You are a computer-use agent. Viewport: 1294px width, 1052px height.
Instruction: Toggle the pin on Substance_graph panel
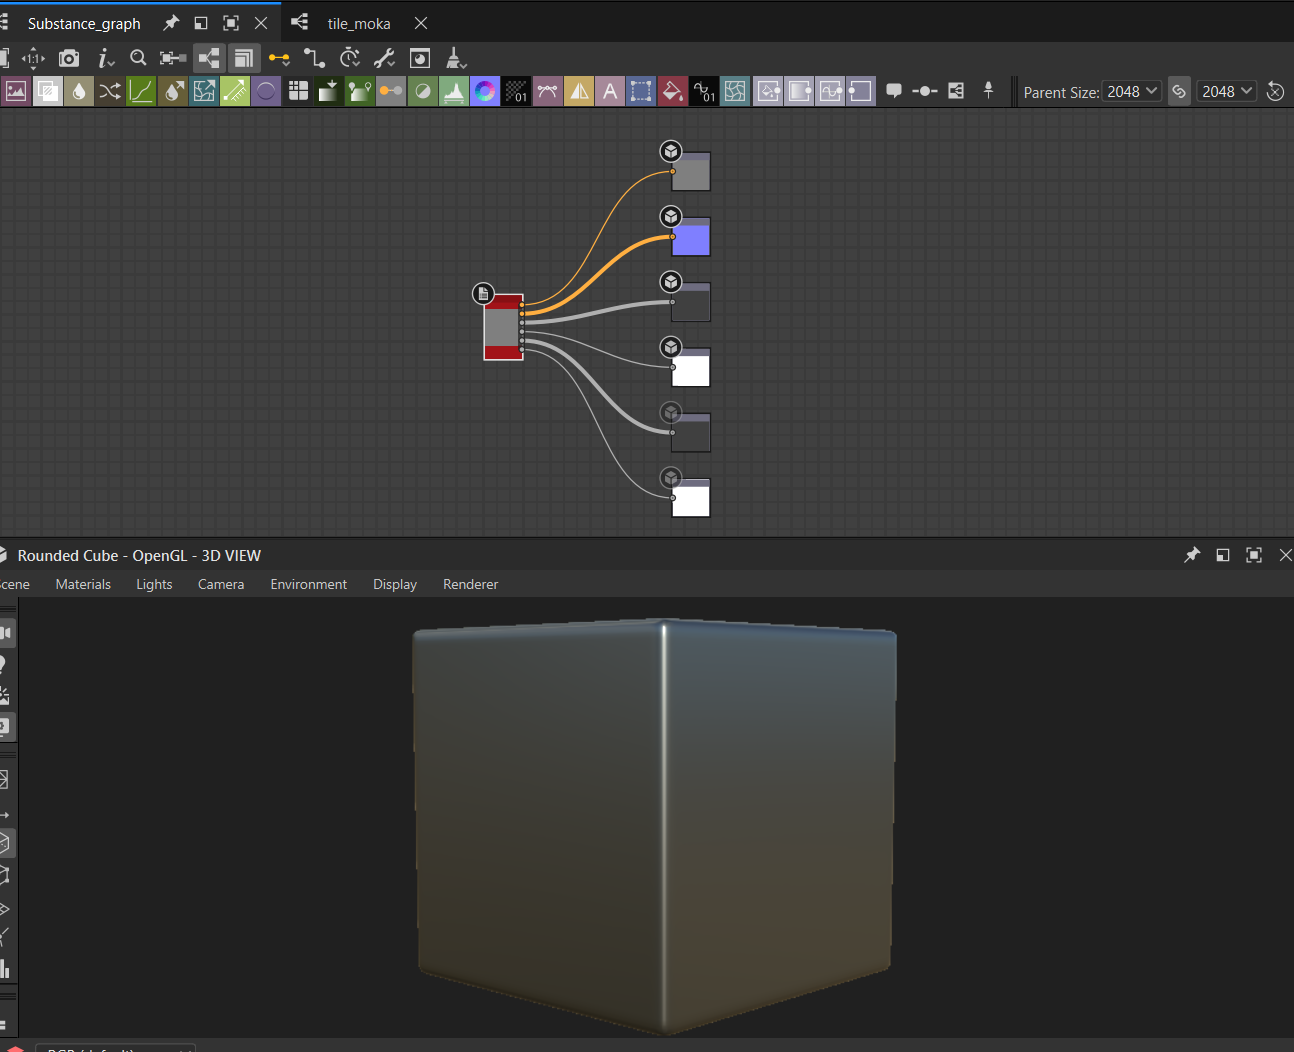tap(171, 23)
